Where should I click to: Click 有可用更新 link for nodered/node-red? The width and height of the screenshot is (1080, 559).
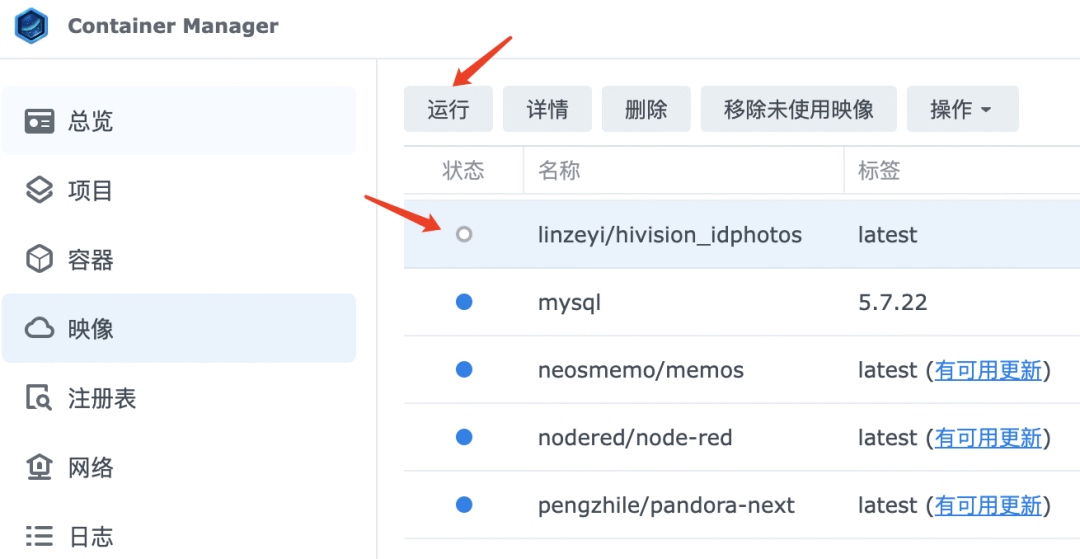988,438
